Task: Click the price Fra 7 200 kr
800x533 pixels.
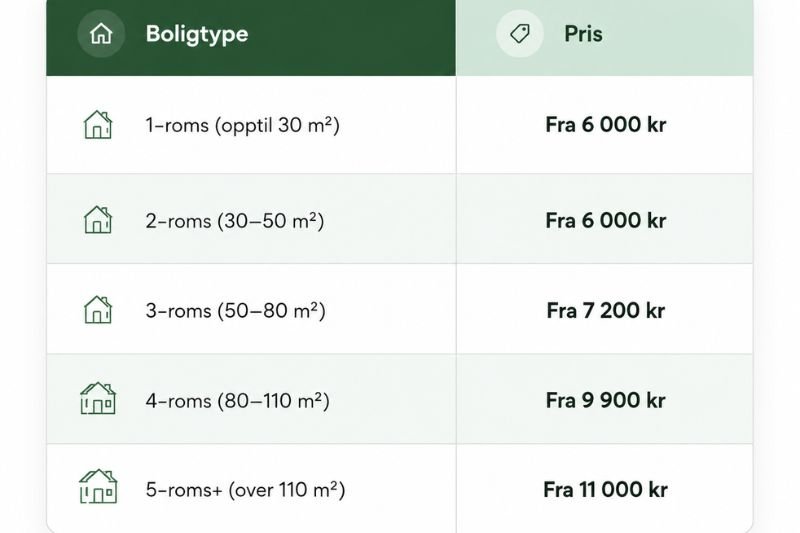Action: click(x=606, y=311)
